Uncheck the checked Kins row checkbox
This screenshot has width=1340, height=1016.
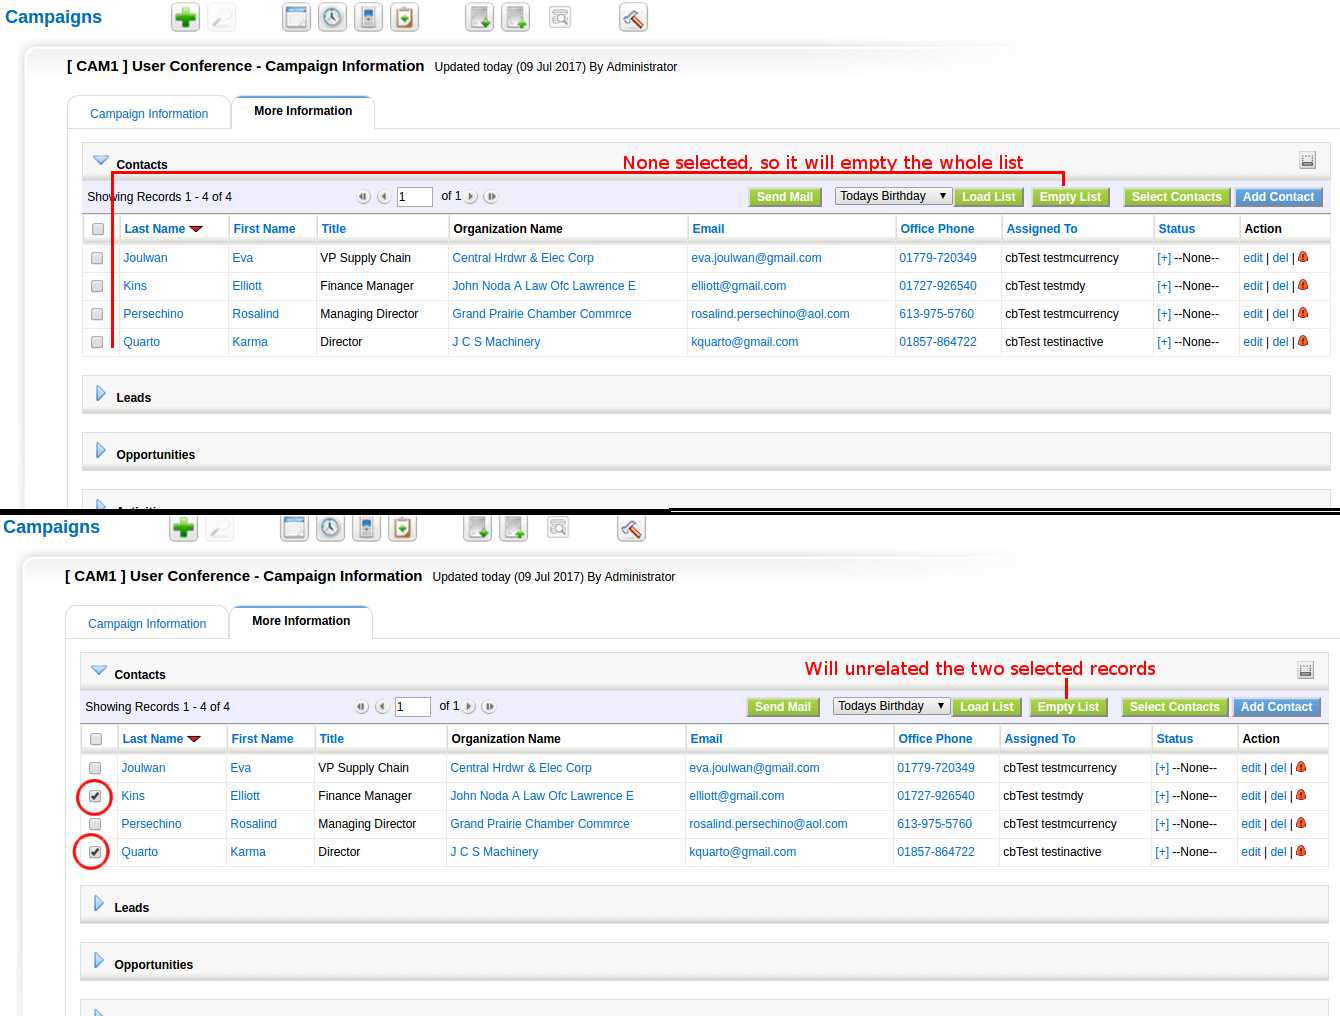95,796
